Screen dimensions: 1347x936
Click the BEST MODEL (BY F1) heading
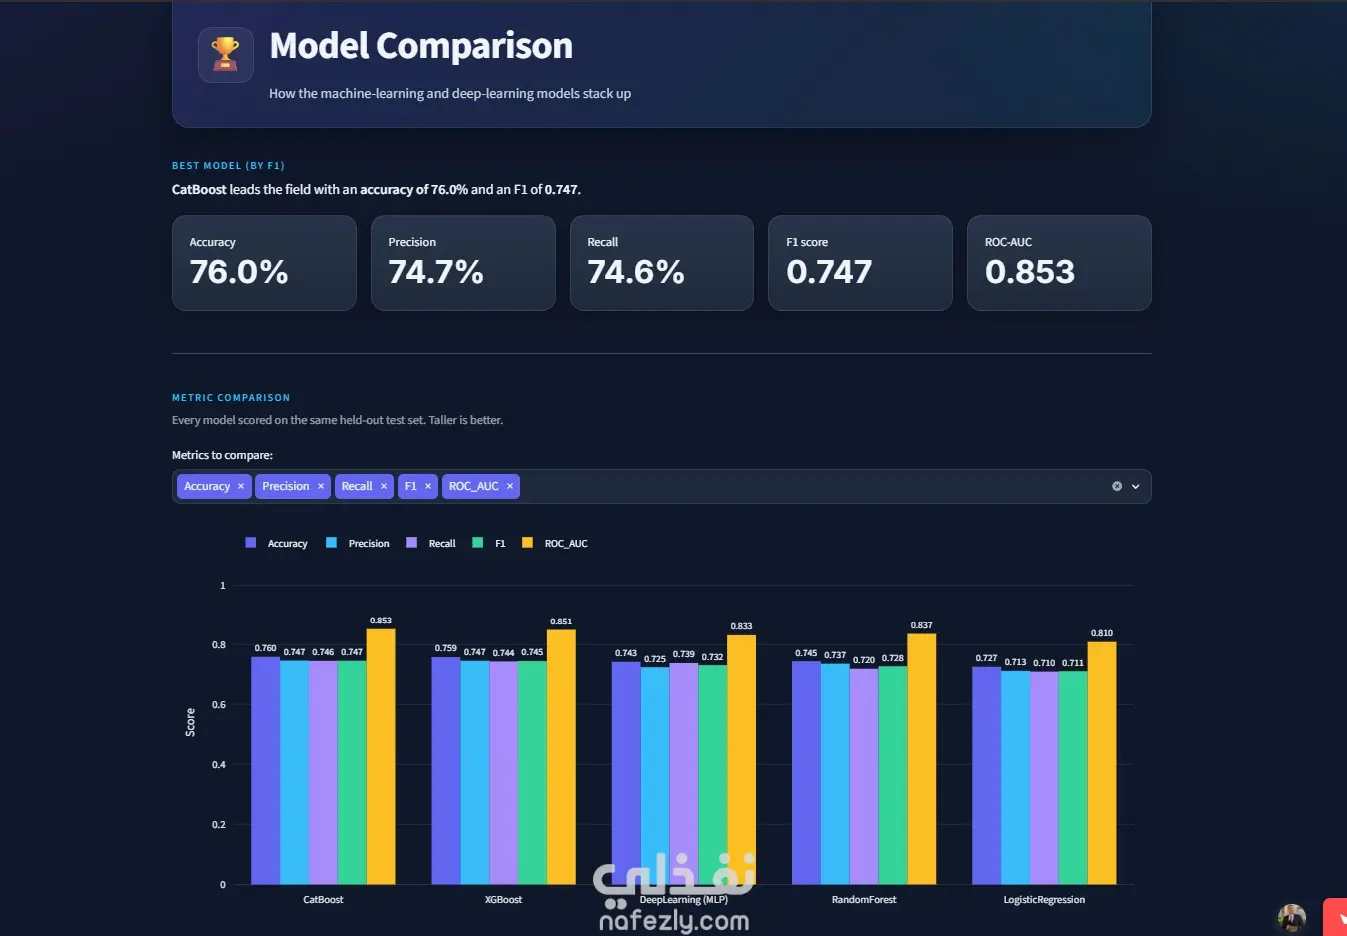coord(228,166)
